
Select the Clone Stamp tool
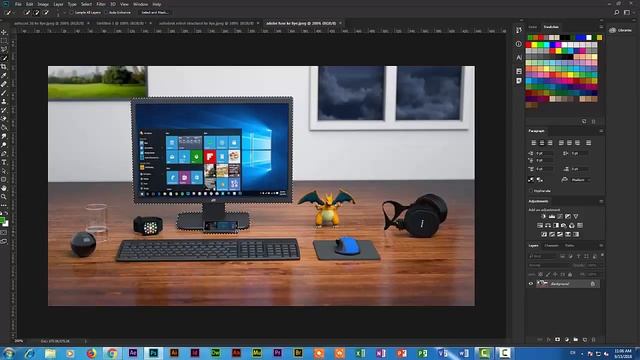(4, 102)
